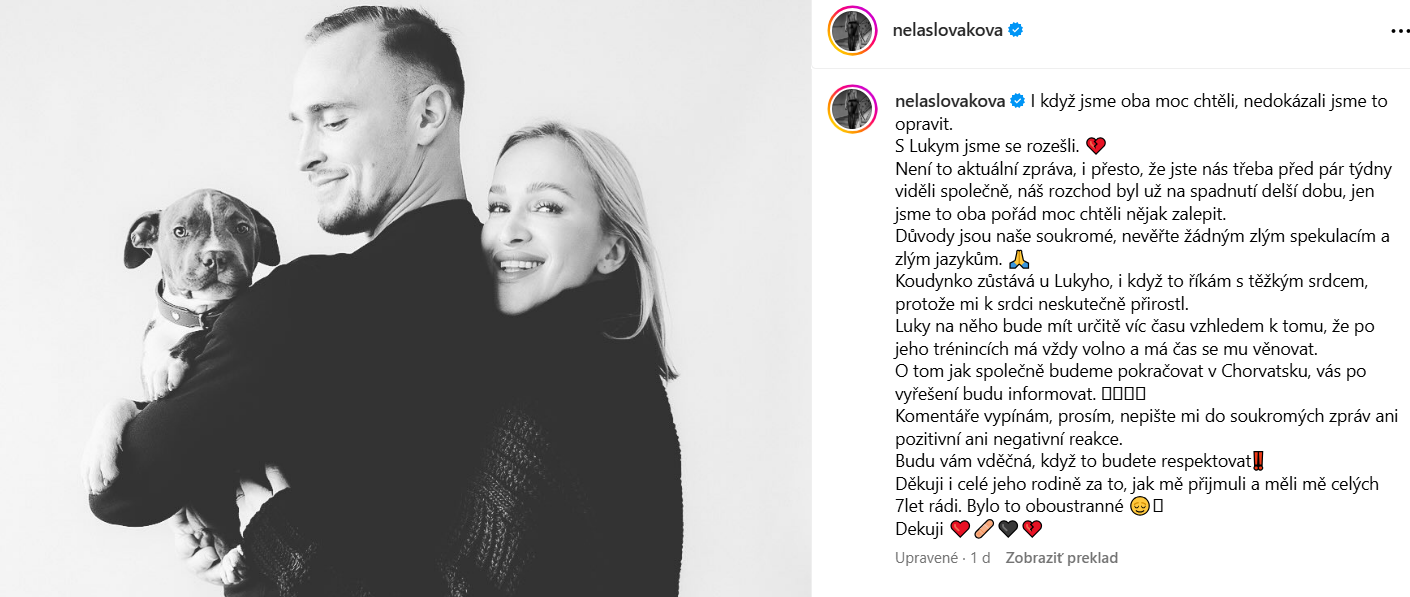The image size is (1410, 597).
Task: Click the praying hands emoji after "jazykům"
Action: pyautogui.click(x=1019, y=259)
